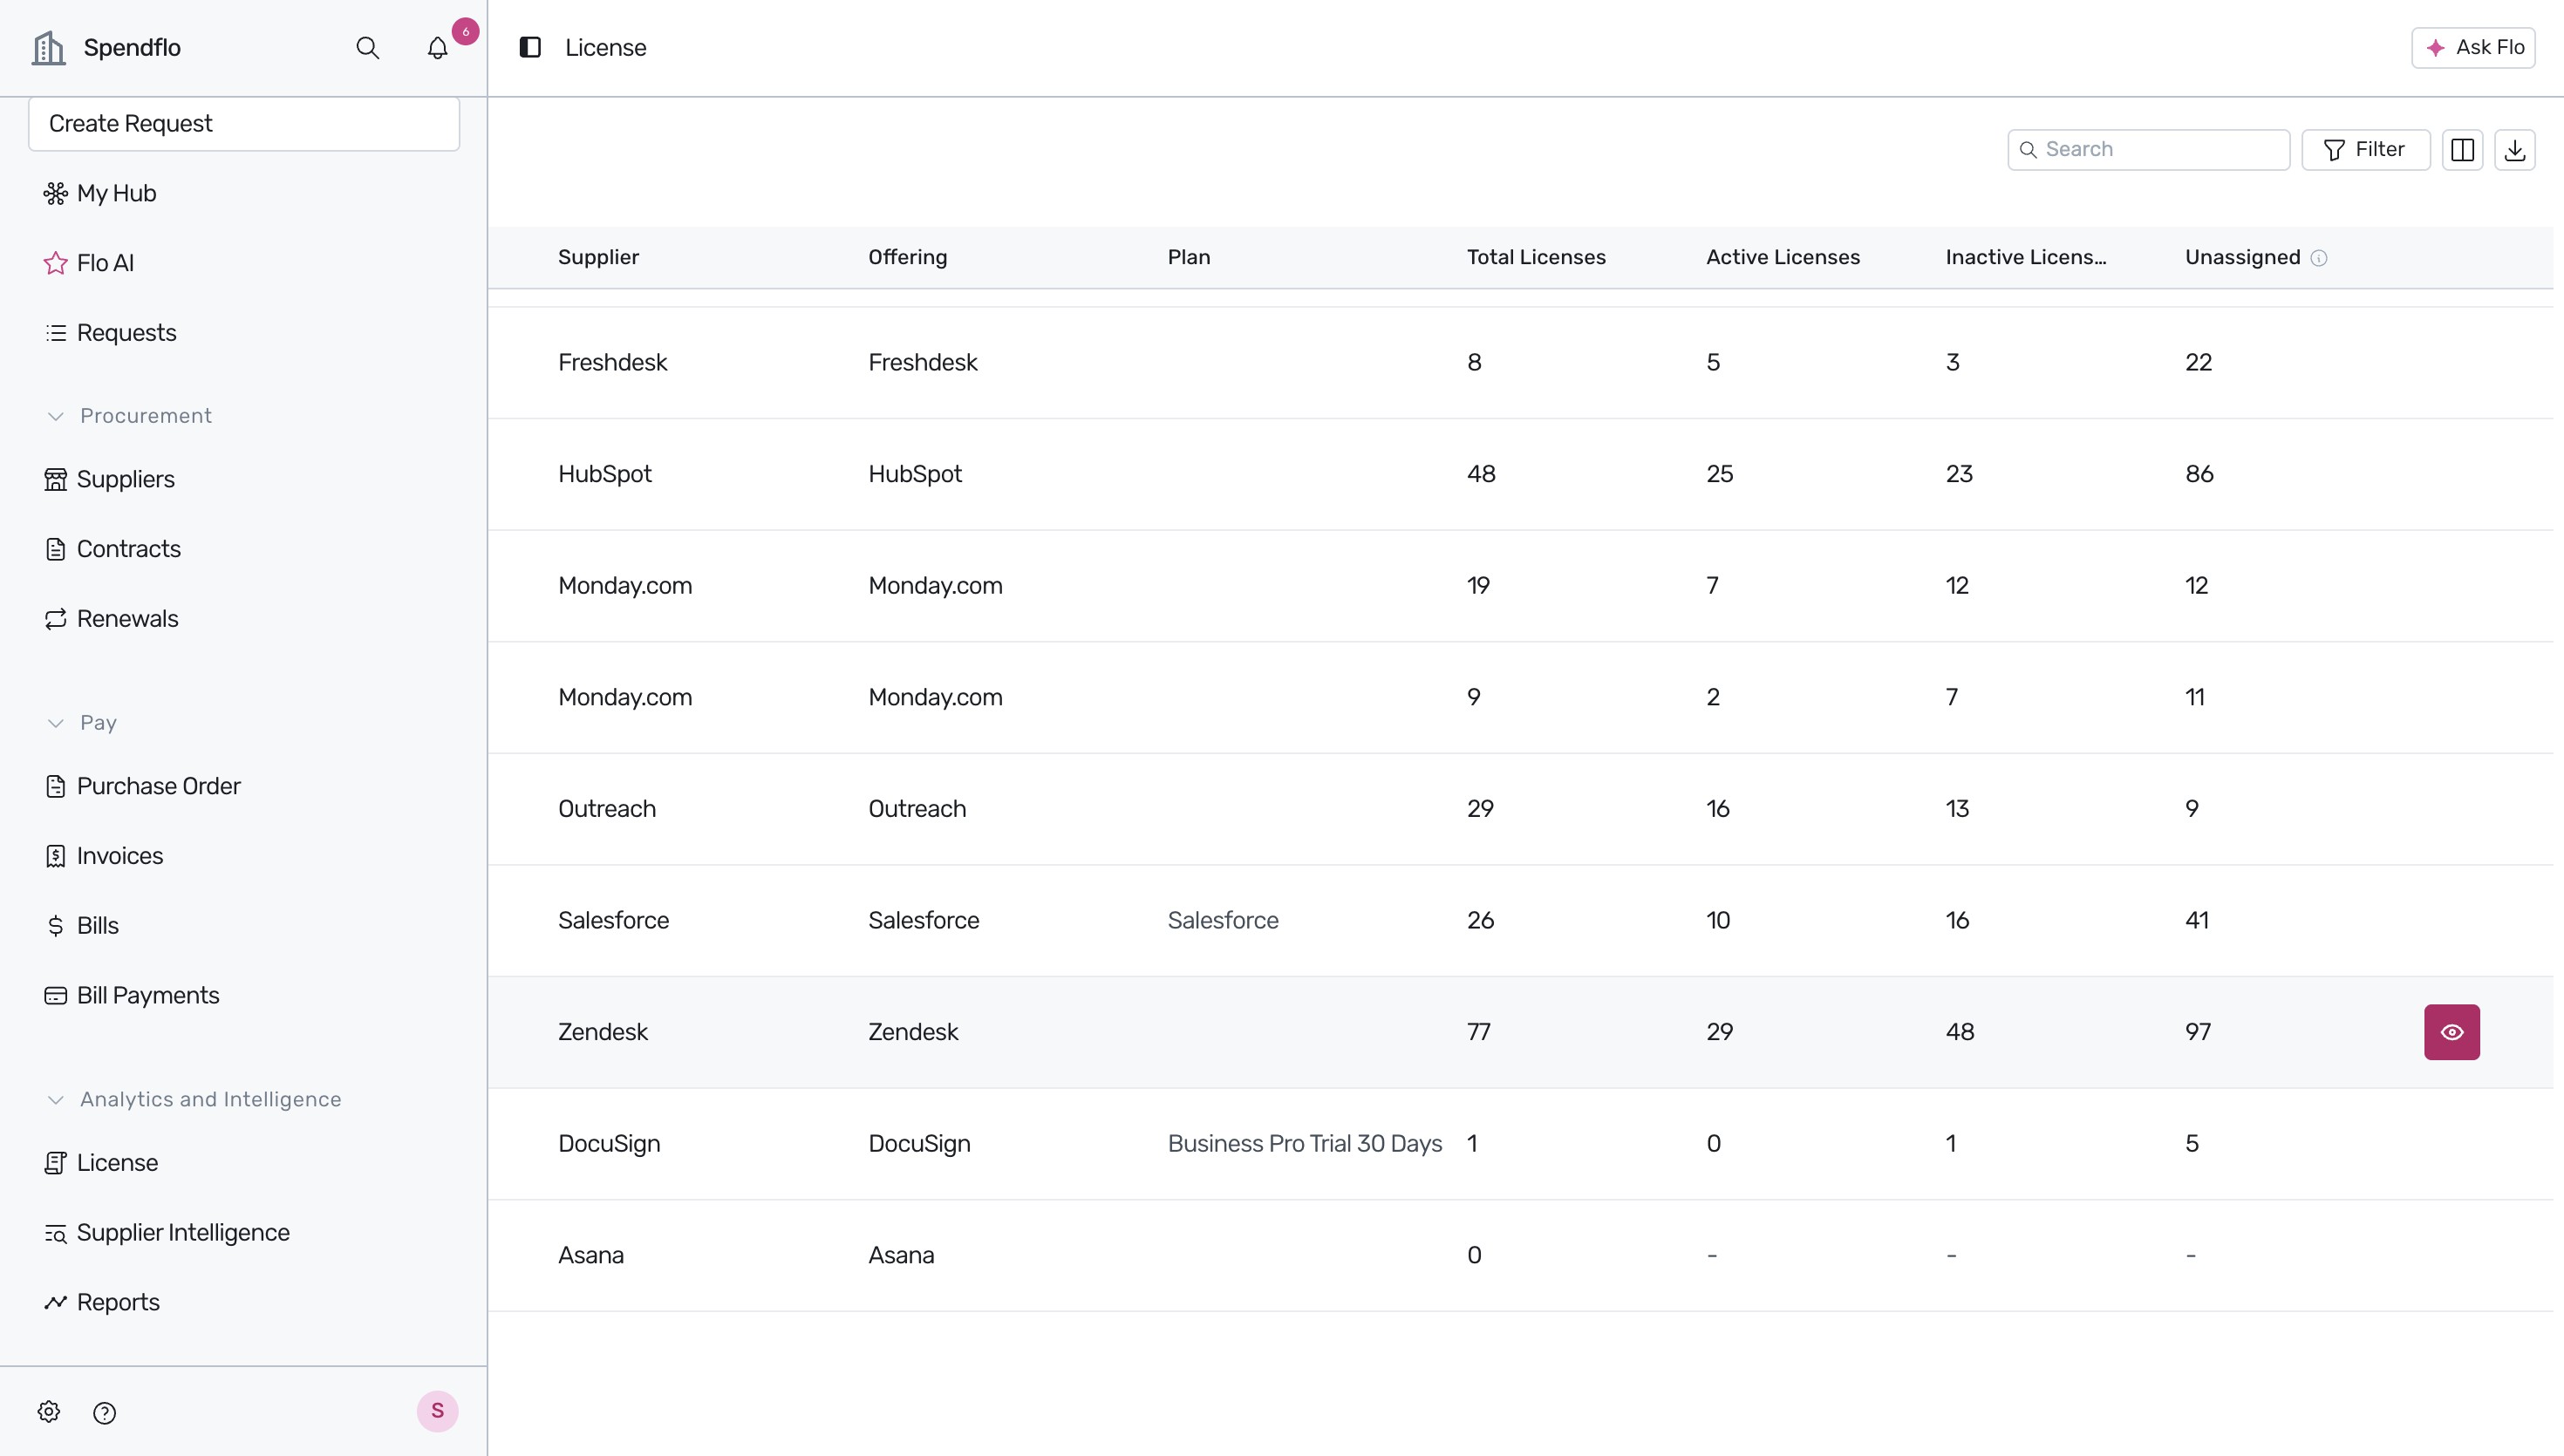Open Suppliers in the sidebar

click(x=125, y=479)
